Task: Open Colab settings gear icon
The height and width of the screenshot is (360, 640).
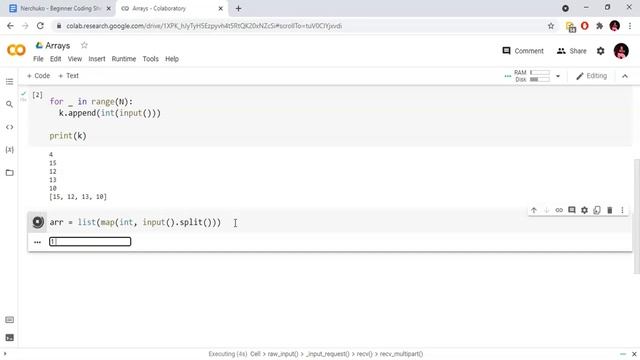Action: [600, 51]
